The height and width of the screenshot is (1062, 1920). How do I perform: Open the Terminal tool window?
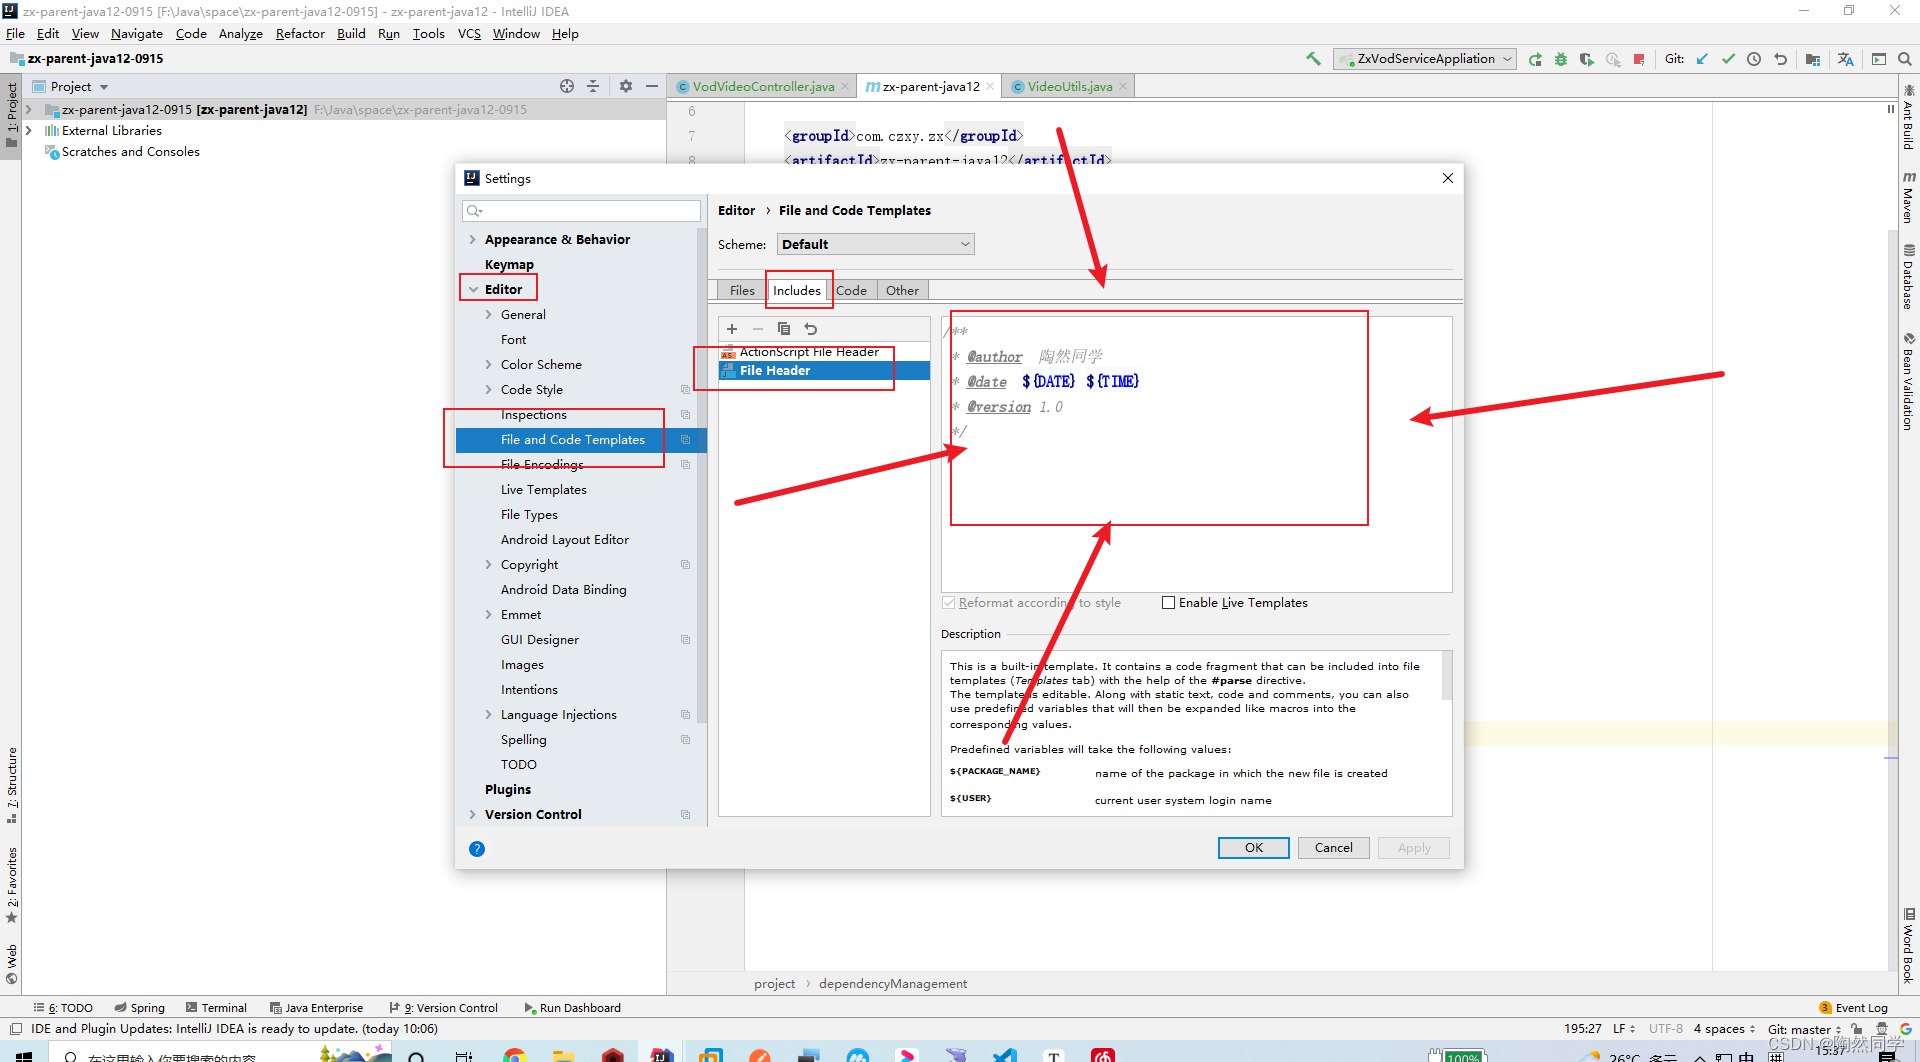pos(216,1008)
